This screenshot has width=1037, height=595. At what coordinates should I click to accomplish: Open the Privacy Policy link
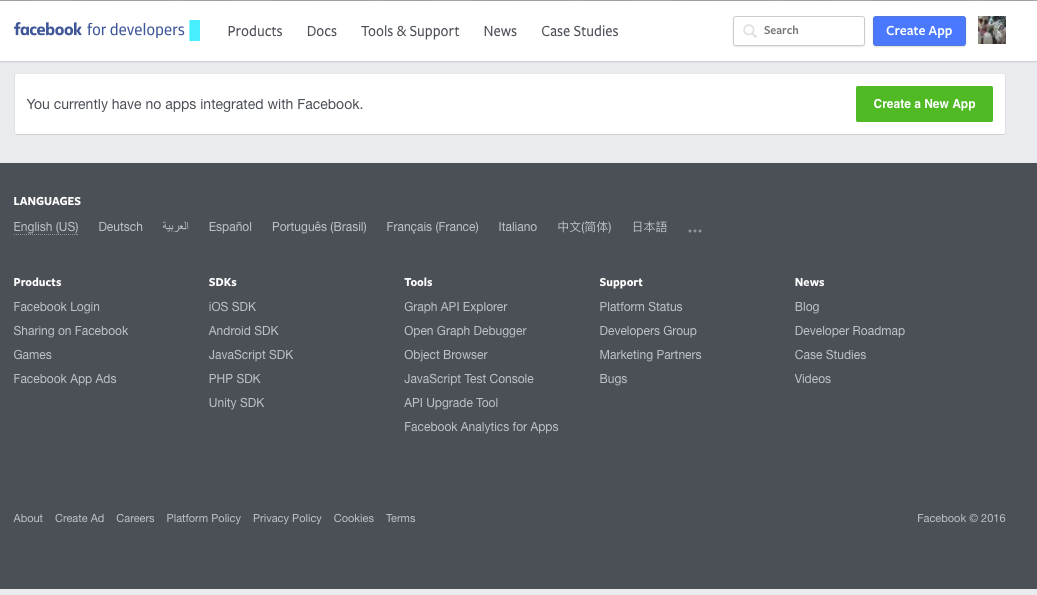tap(287, 518)
